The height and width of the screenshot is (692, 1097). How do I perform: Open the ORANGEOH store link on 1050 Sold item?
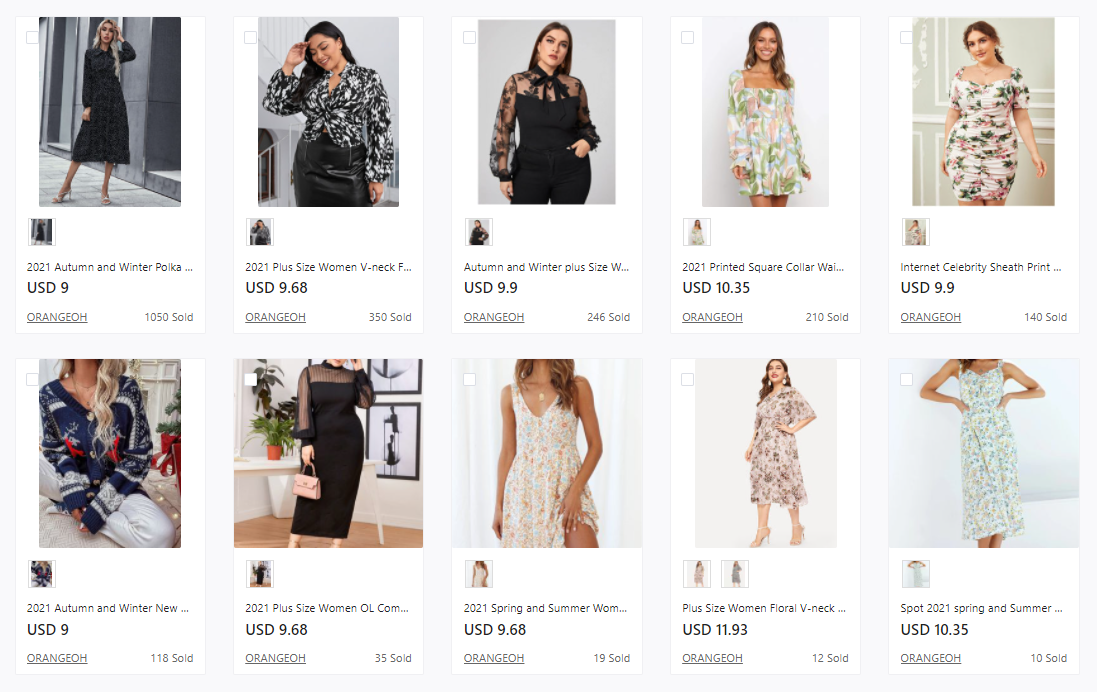coord(56,317)
